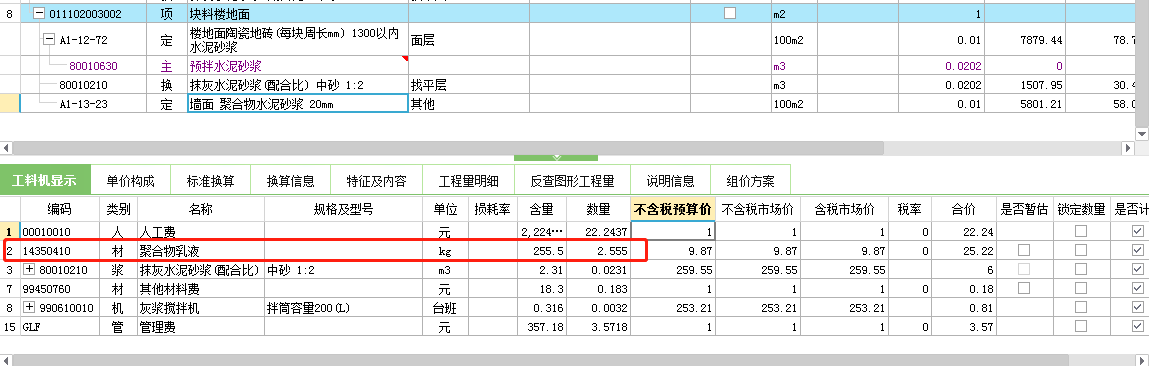1149x366 pixels.
Task: Toggle 锁定数量 checkbox for 其他材料费
Action: 1081,289
